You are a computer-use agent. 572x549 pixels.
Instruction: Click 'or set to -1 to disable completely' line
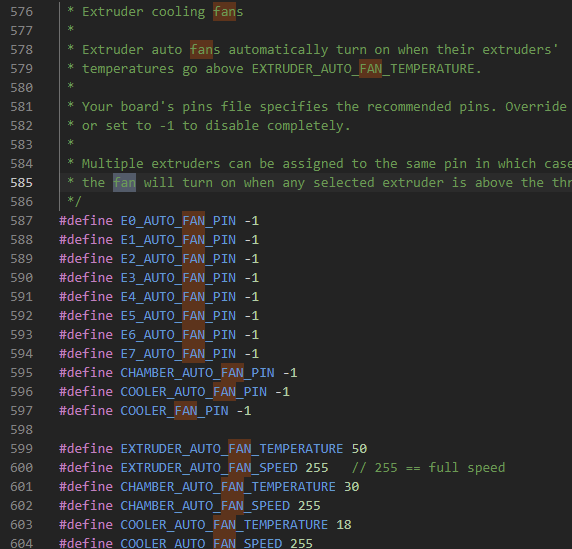[209, 125]
